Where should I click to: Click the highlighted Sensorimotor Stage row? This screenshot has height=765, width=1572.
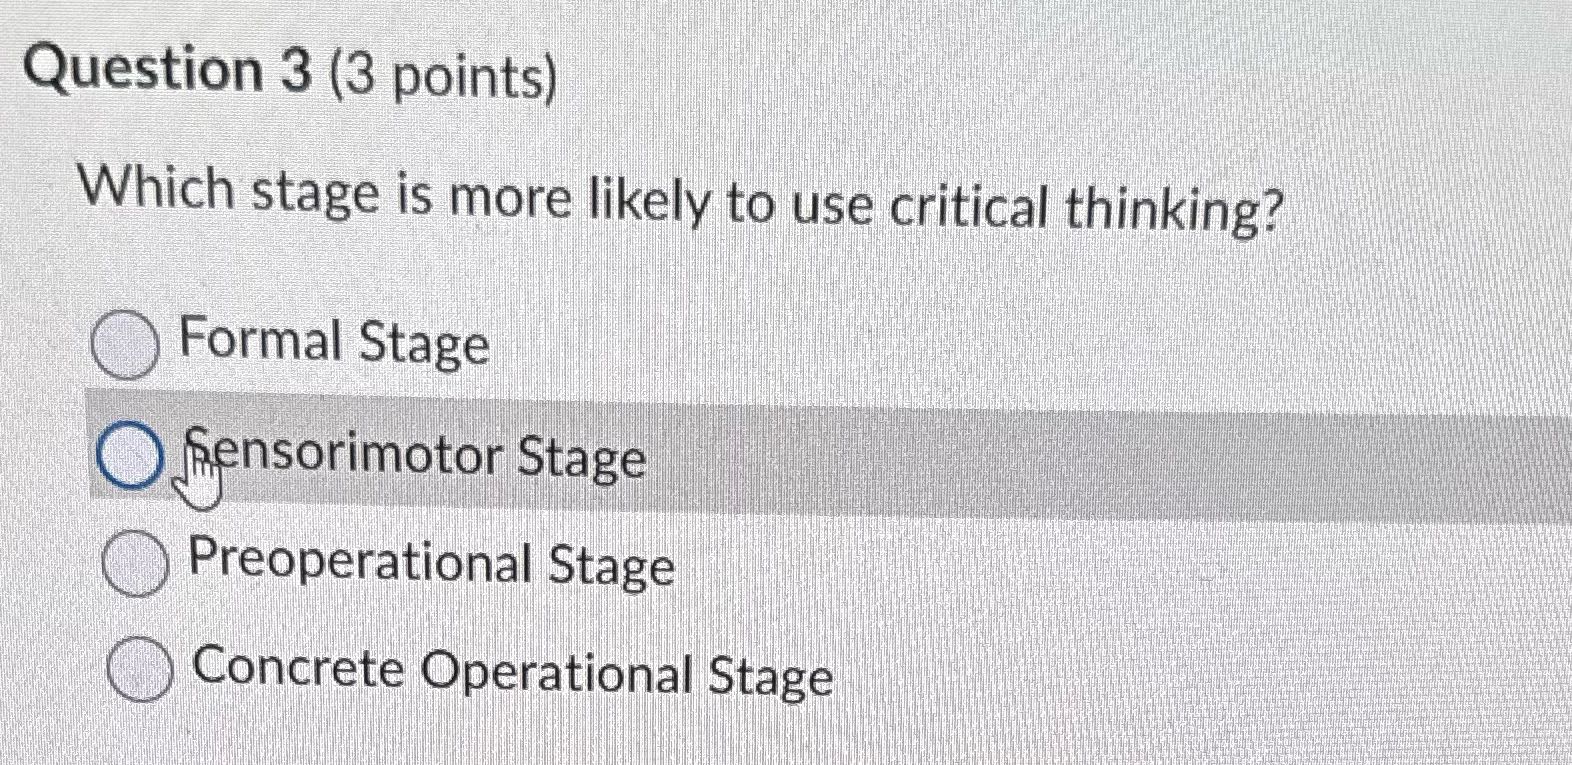click(x=700, y=458)
